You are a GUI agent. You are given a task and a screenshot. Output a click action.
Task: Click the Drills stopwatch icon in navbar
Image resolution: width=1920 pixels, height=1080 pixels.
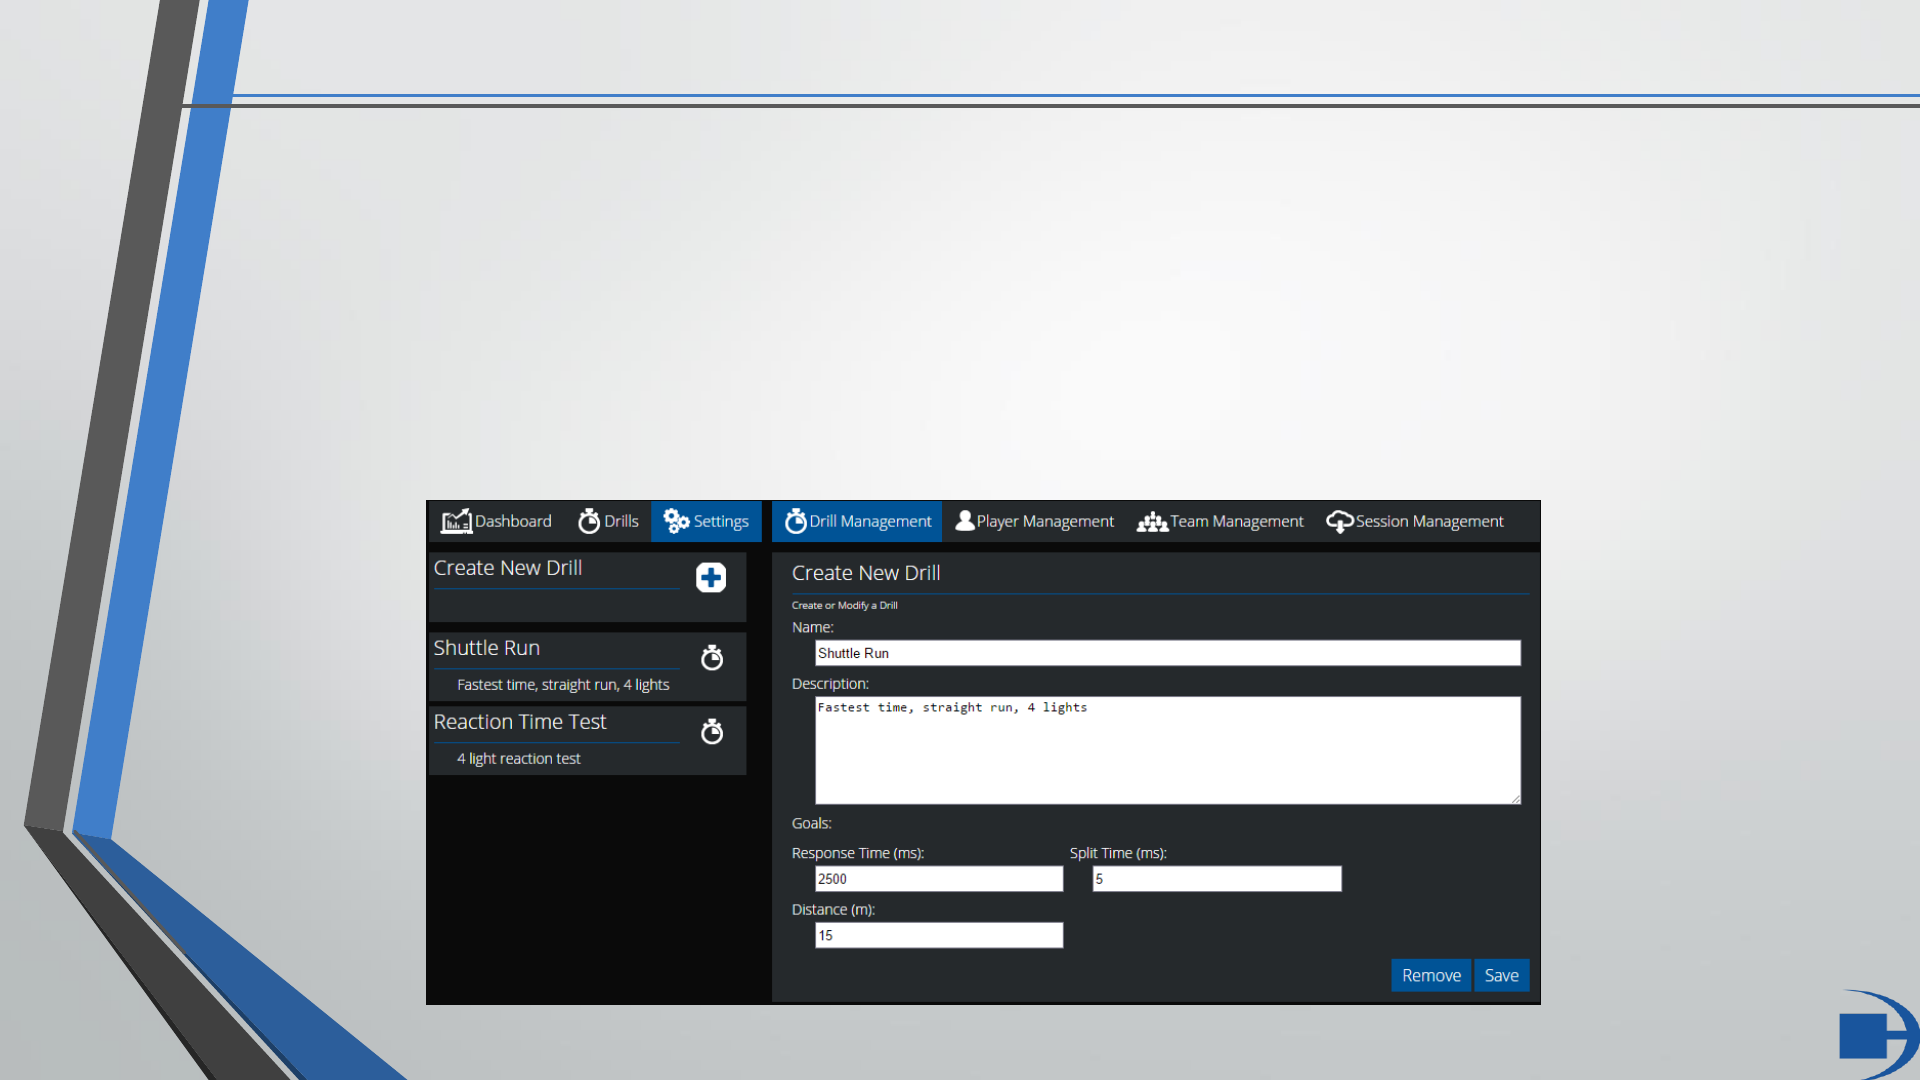589,521
